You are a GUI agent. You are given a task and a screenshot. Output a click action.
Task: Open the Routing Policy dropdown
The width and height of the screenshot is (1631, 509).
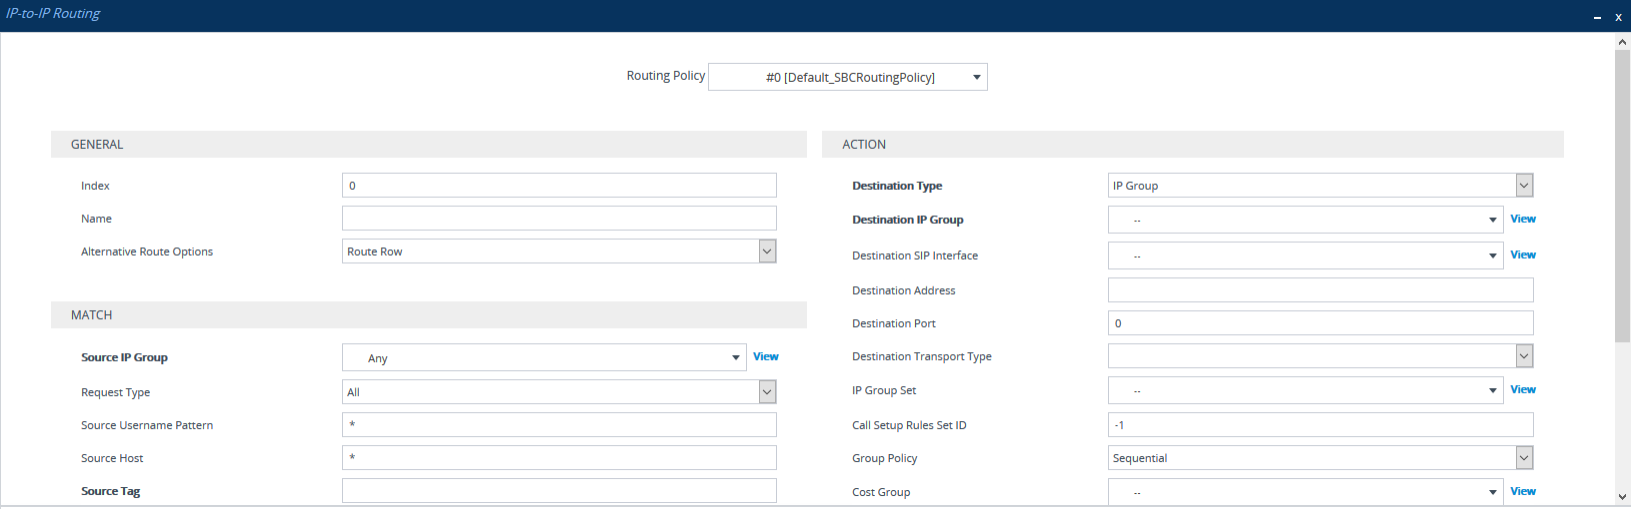847,77
